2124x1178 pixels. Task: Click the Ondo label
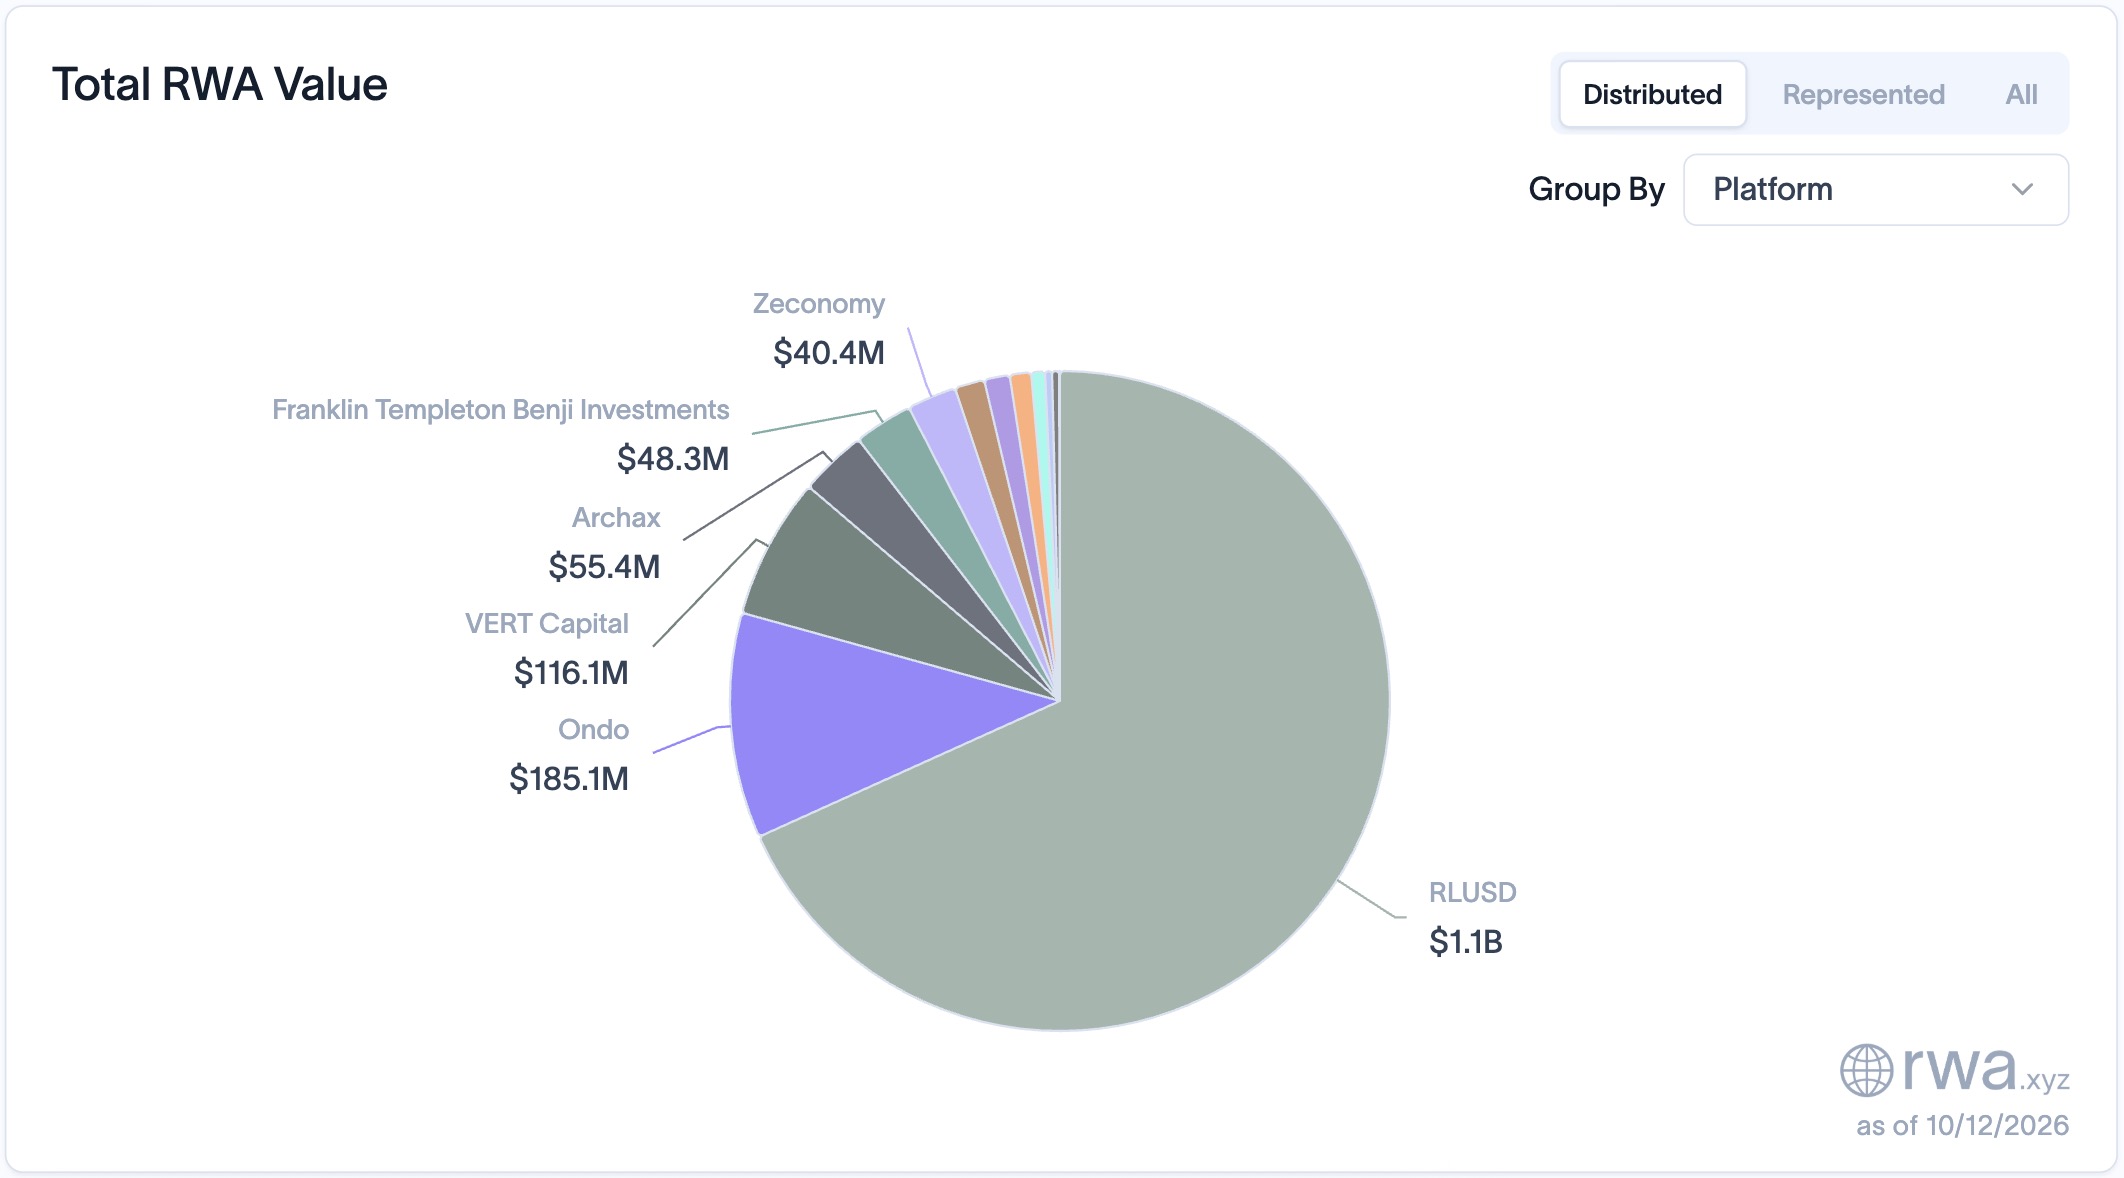593,729
